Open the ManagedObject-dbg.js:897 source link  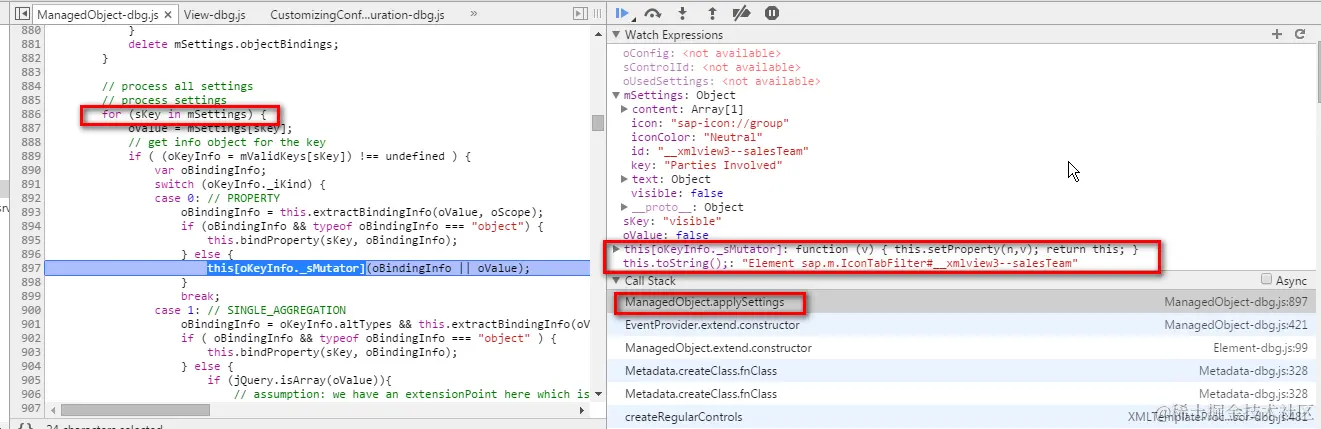pyautogui.click(x=1237, y=301)
